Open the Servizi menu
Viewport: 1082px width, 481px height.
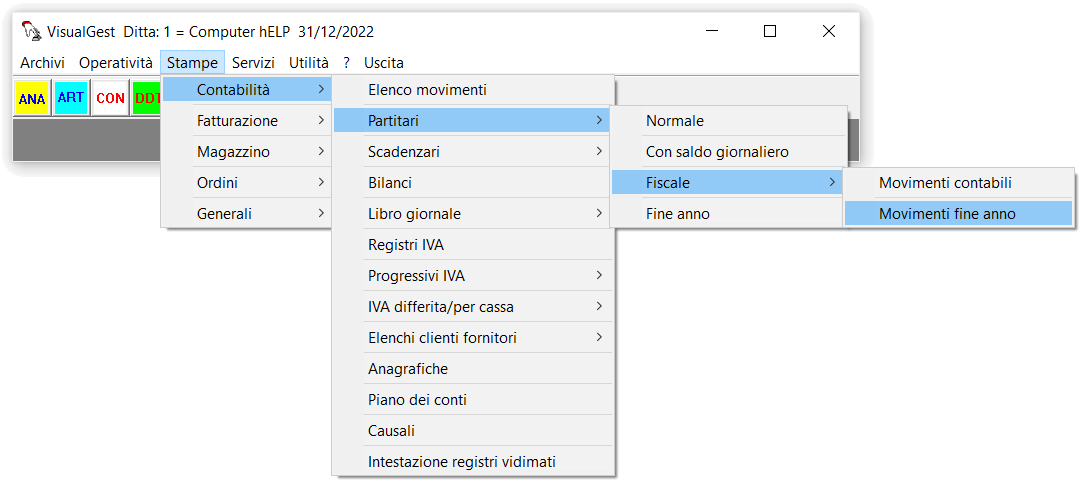point(253,63)
